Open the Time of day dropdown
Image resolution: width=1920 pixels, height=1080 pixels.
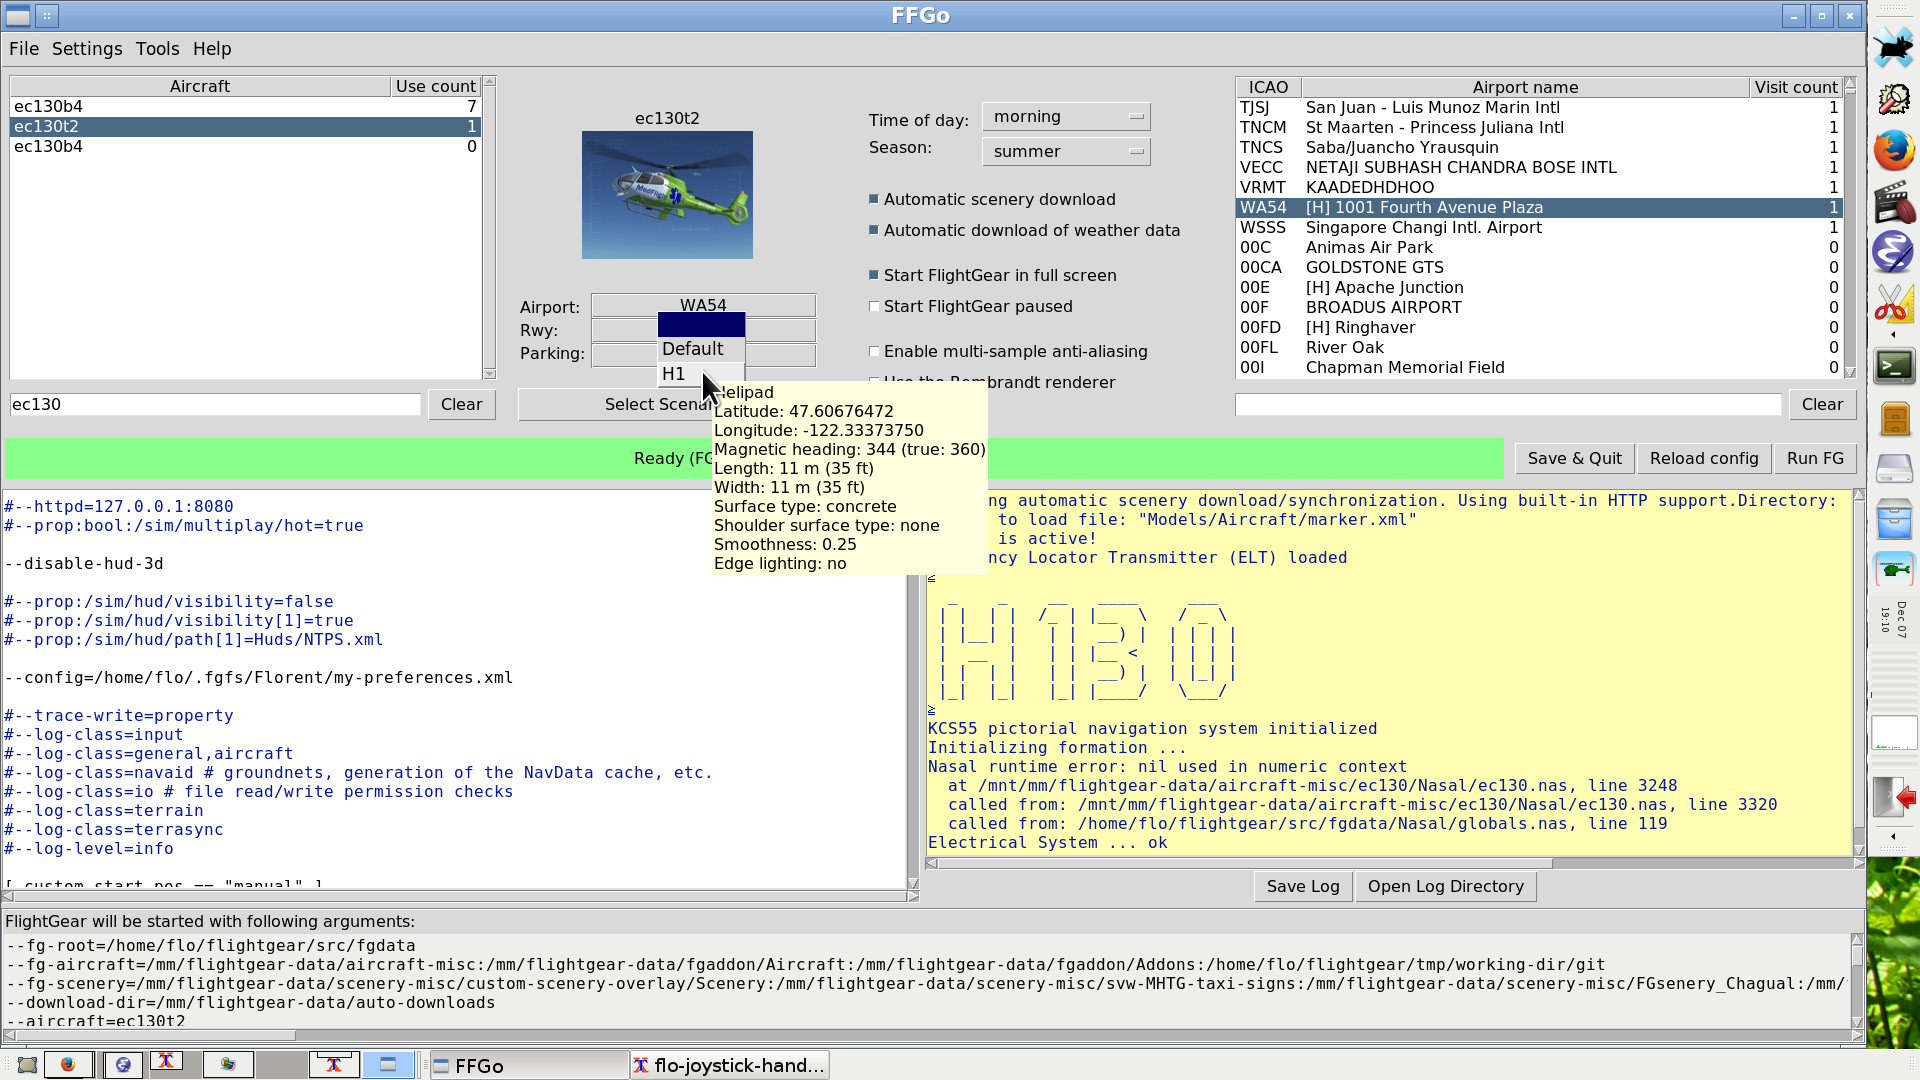tap(1066, 117)
